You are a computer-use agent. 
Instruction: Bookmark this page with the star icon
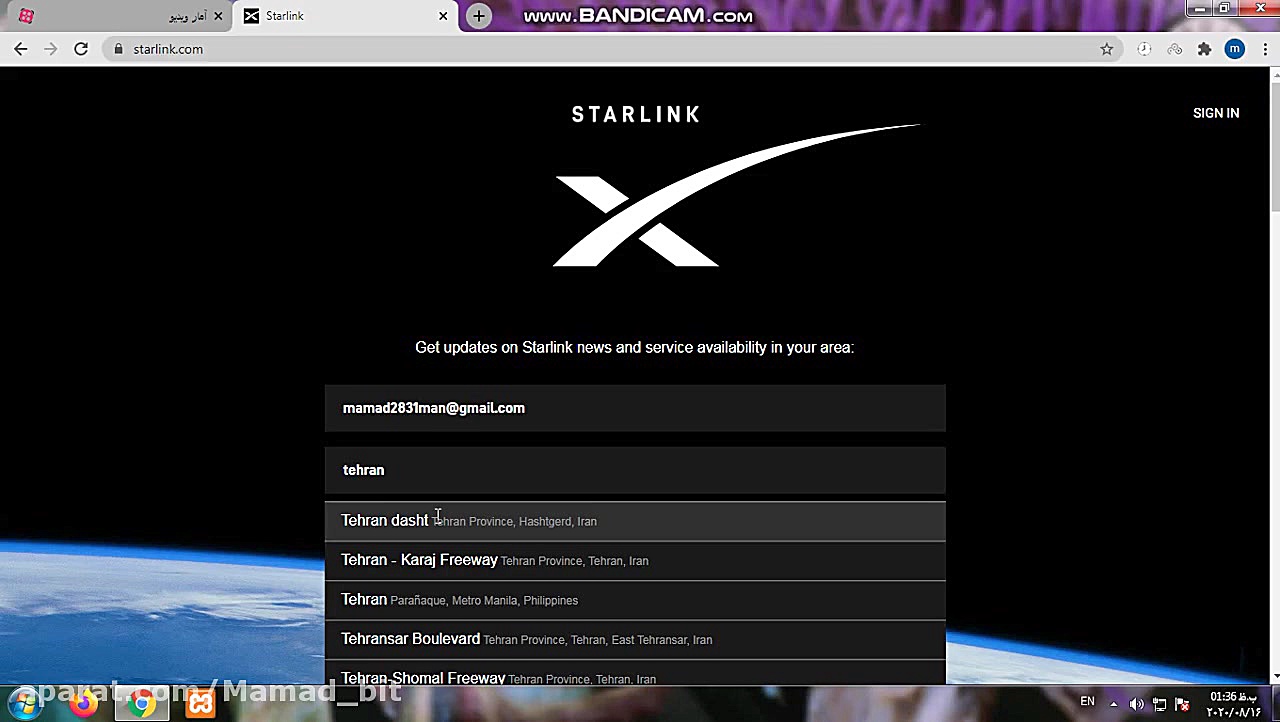click(x=1107, y=49)
